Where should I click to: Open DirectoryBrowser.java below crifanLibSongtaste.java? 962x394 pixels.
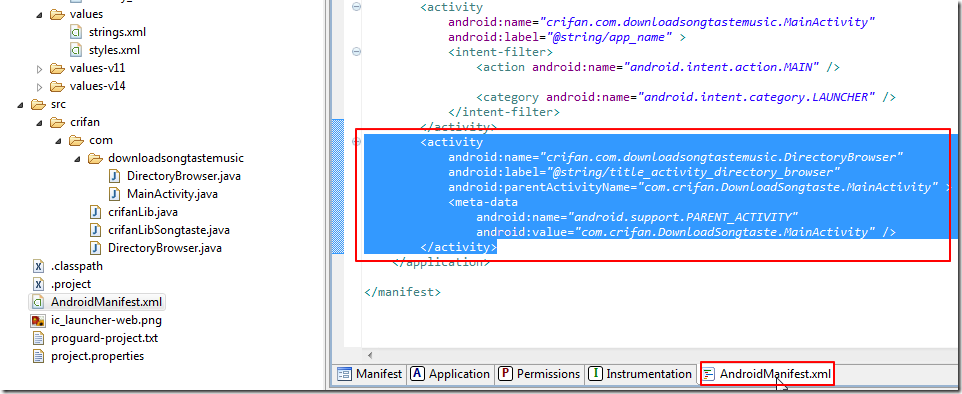pos(164,249)
